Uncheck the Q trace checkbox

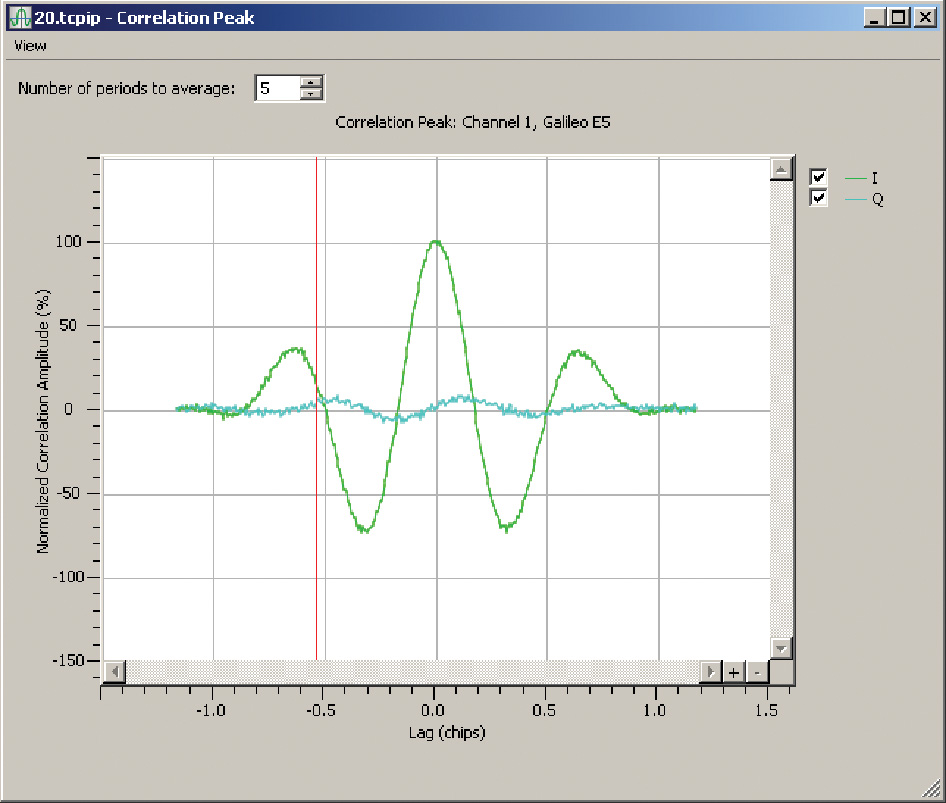(819, 198)
